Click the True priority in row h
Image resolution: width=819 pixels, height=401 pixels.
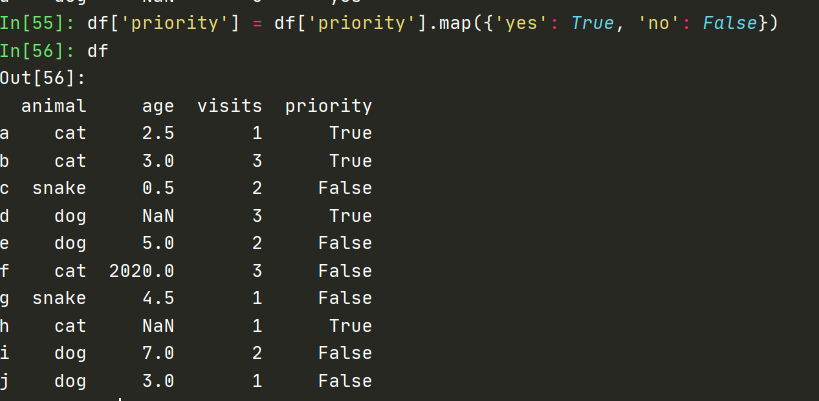350,326
